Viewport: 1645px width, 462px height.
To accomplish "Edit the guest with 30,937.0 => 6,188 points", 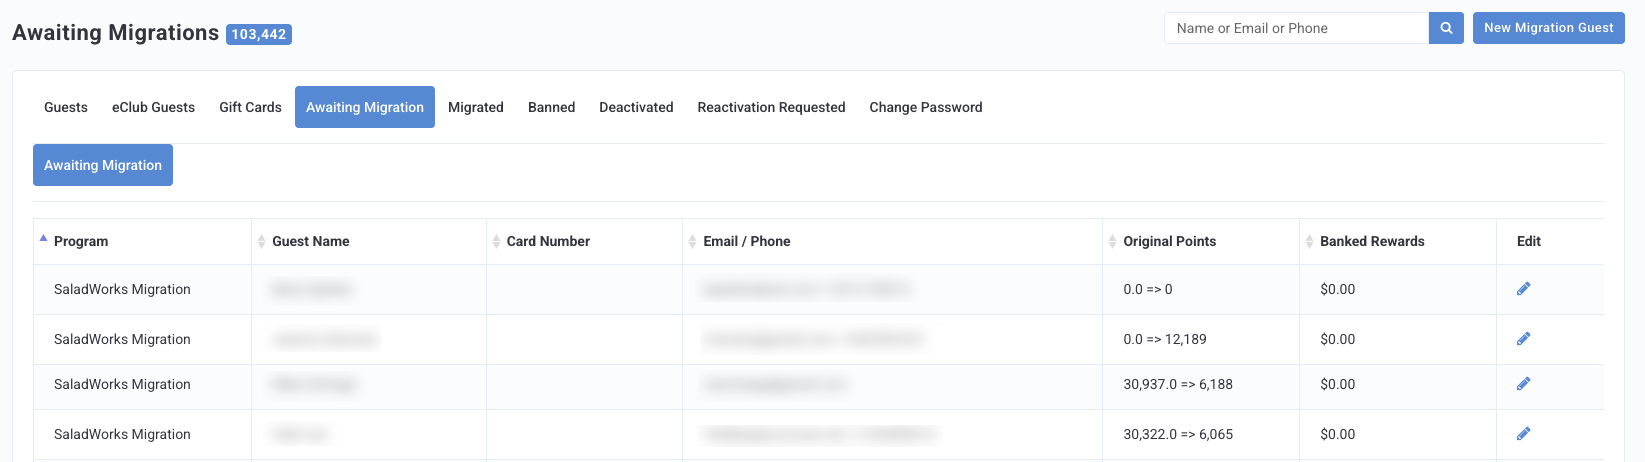I will (1523, 384).
